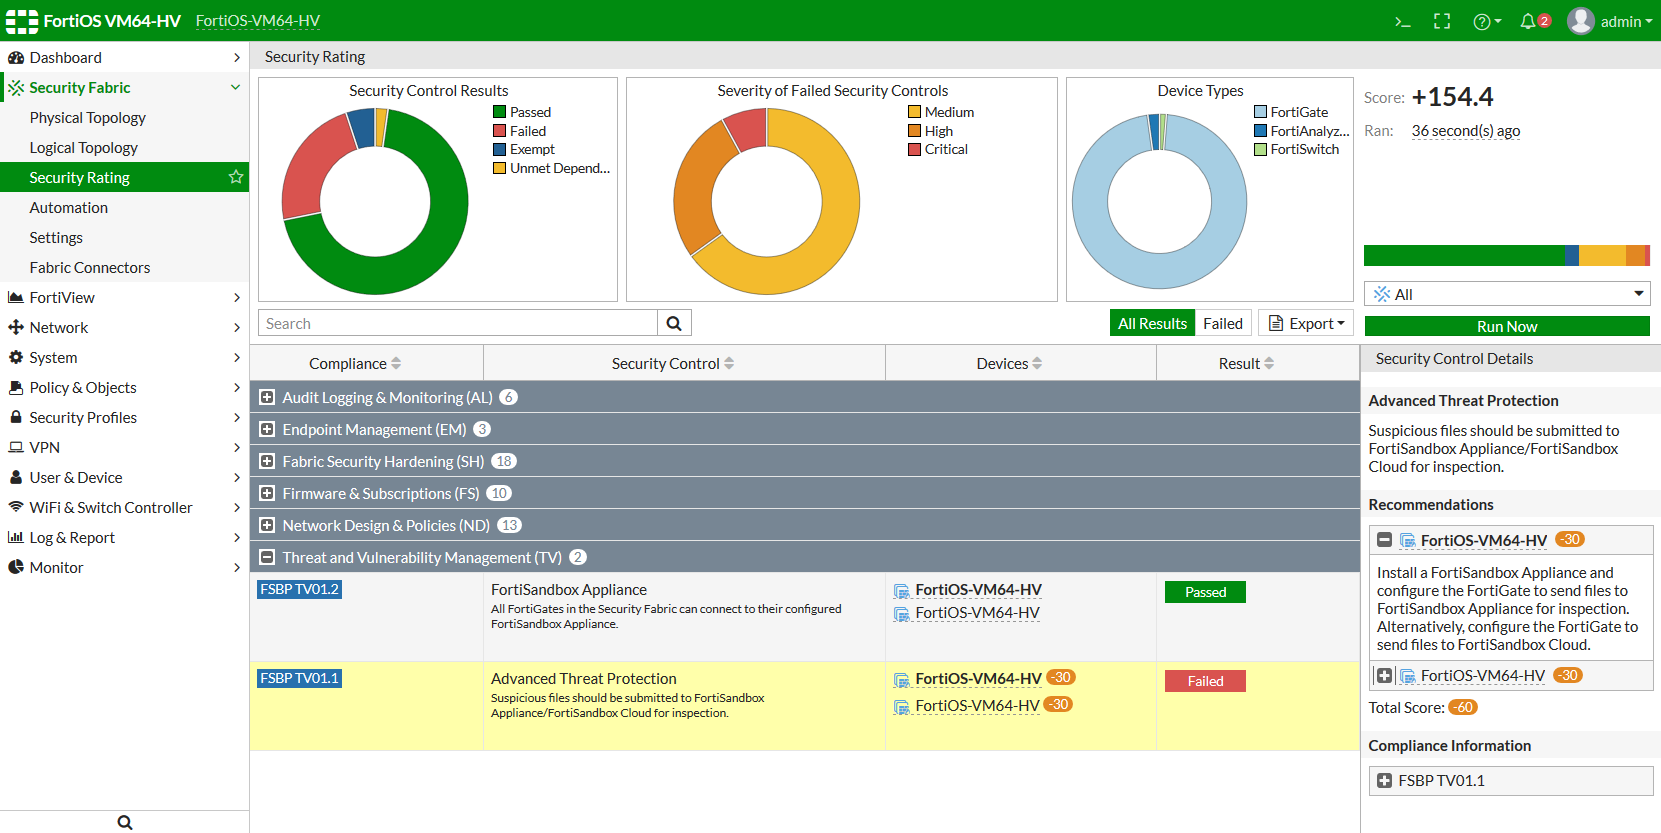The height and width of the screenshot is (833, 1661).
Task: Toggle Passed legend in Security Control Results
Action: [521, 112]
